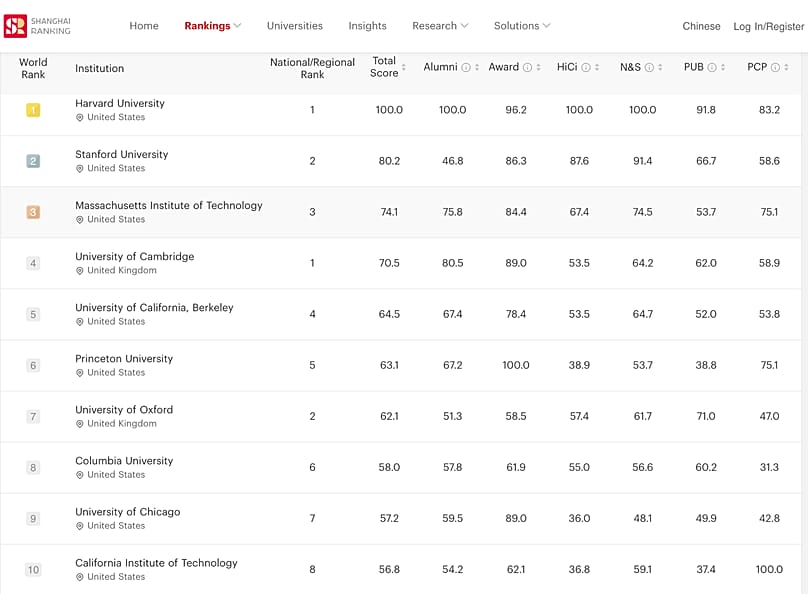Open California Institute of Technology's page

[156, 563]
